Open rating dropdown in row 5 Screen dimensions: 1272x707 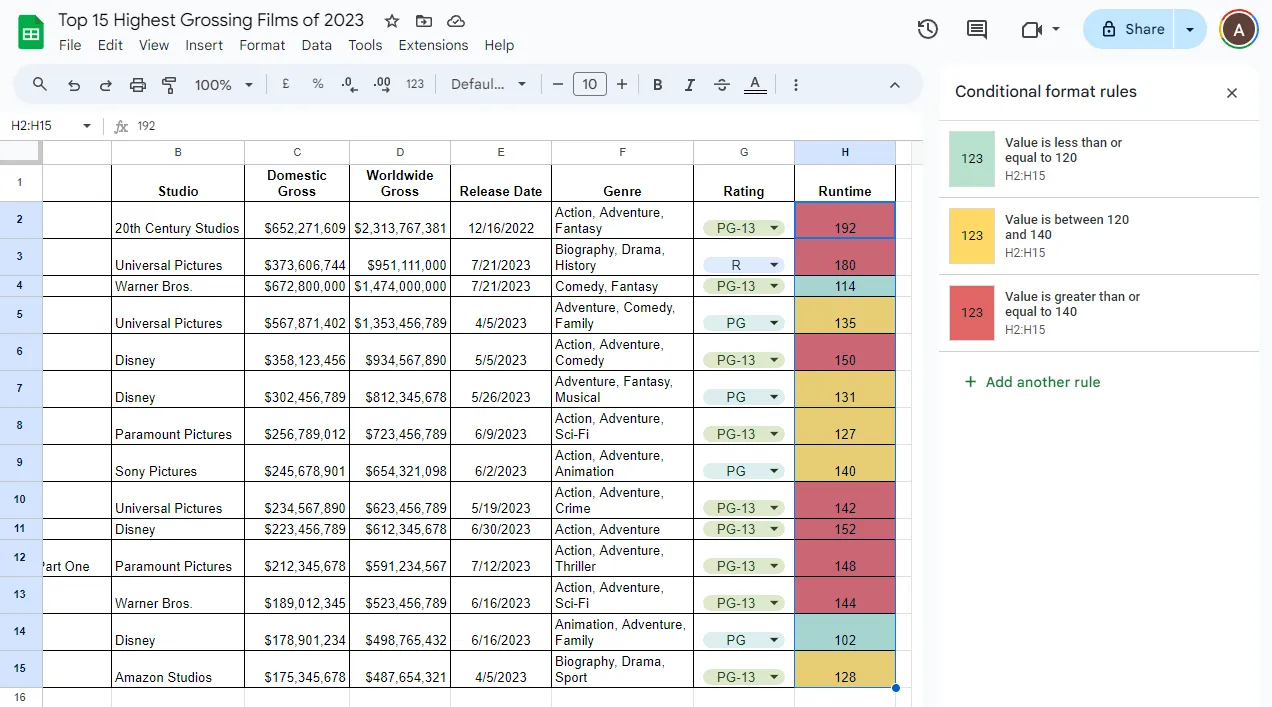click(774, 323)
